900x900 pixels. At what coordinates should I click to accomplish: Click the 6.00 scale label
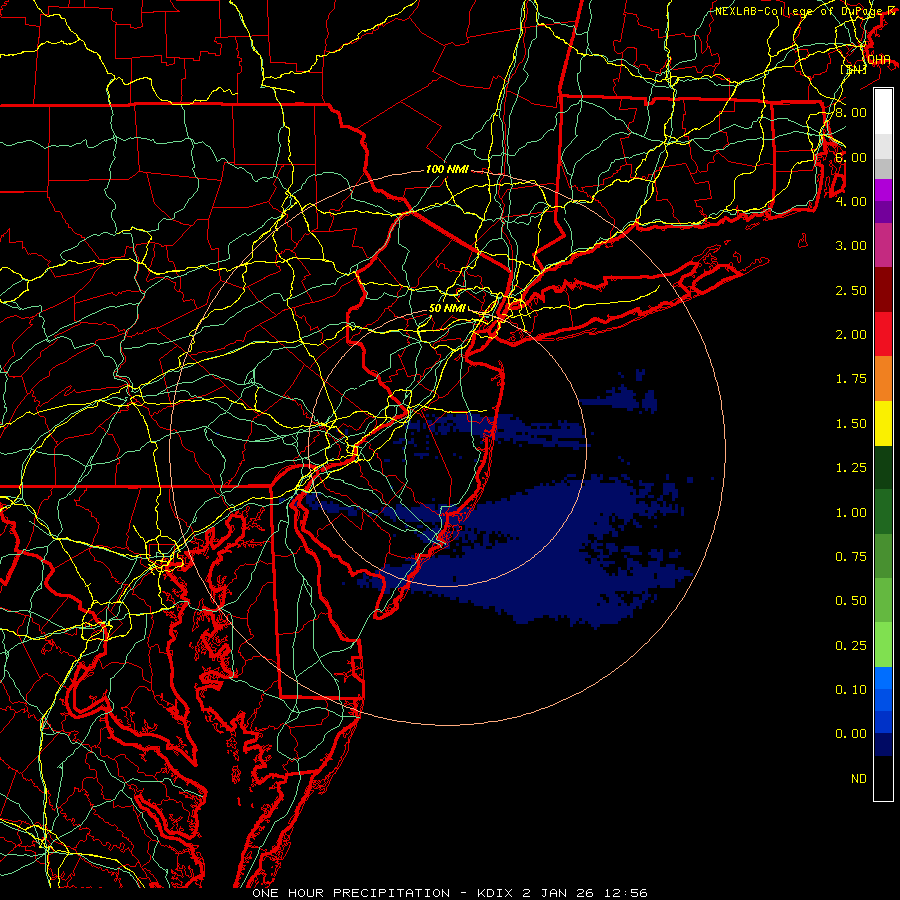(x=851, y=157)
